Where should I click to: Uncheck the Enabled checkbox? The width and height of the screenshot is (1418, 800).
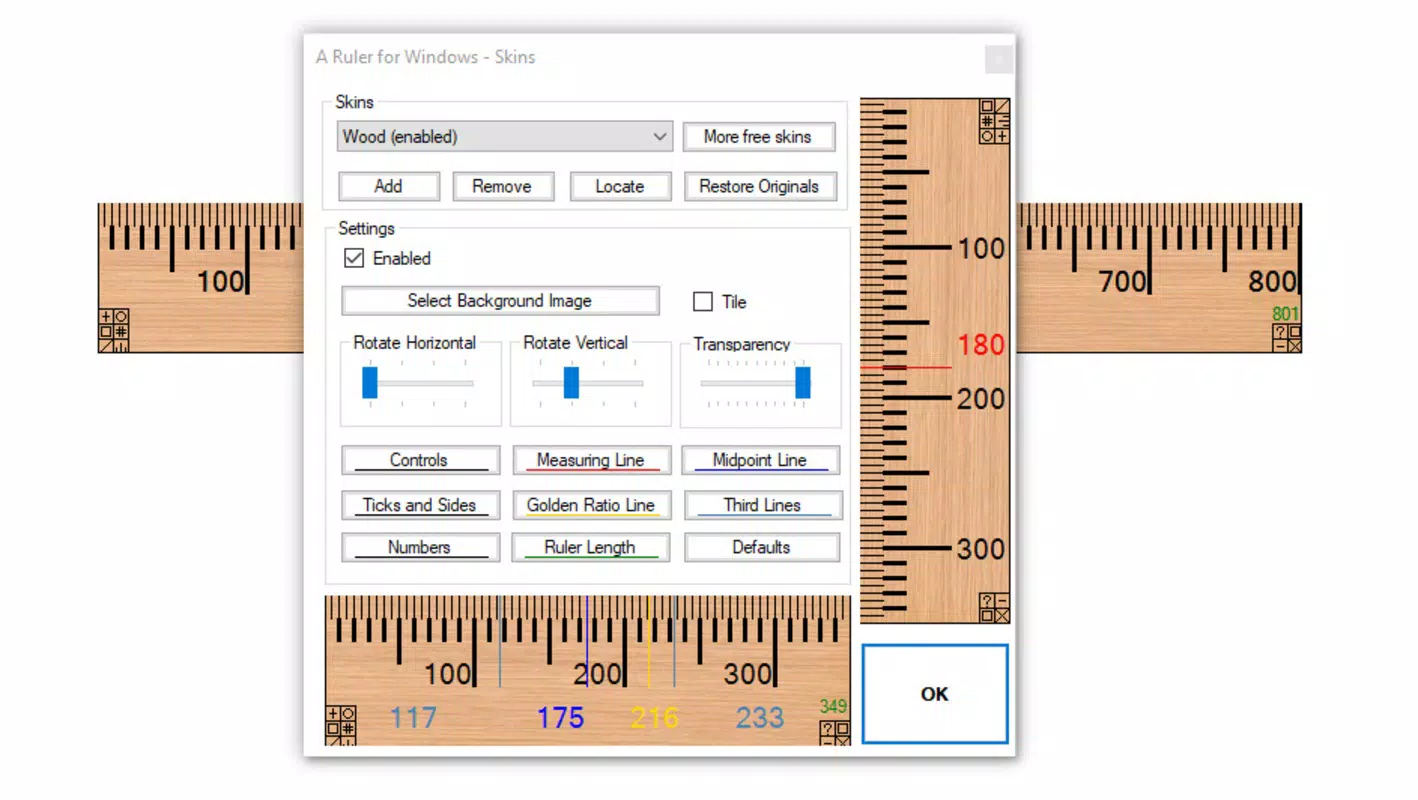(354, 258)
